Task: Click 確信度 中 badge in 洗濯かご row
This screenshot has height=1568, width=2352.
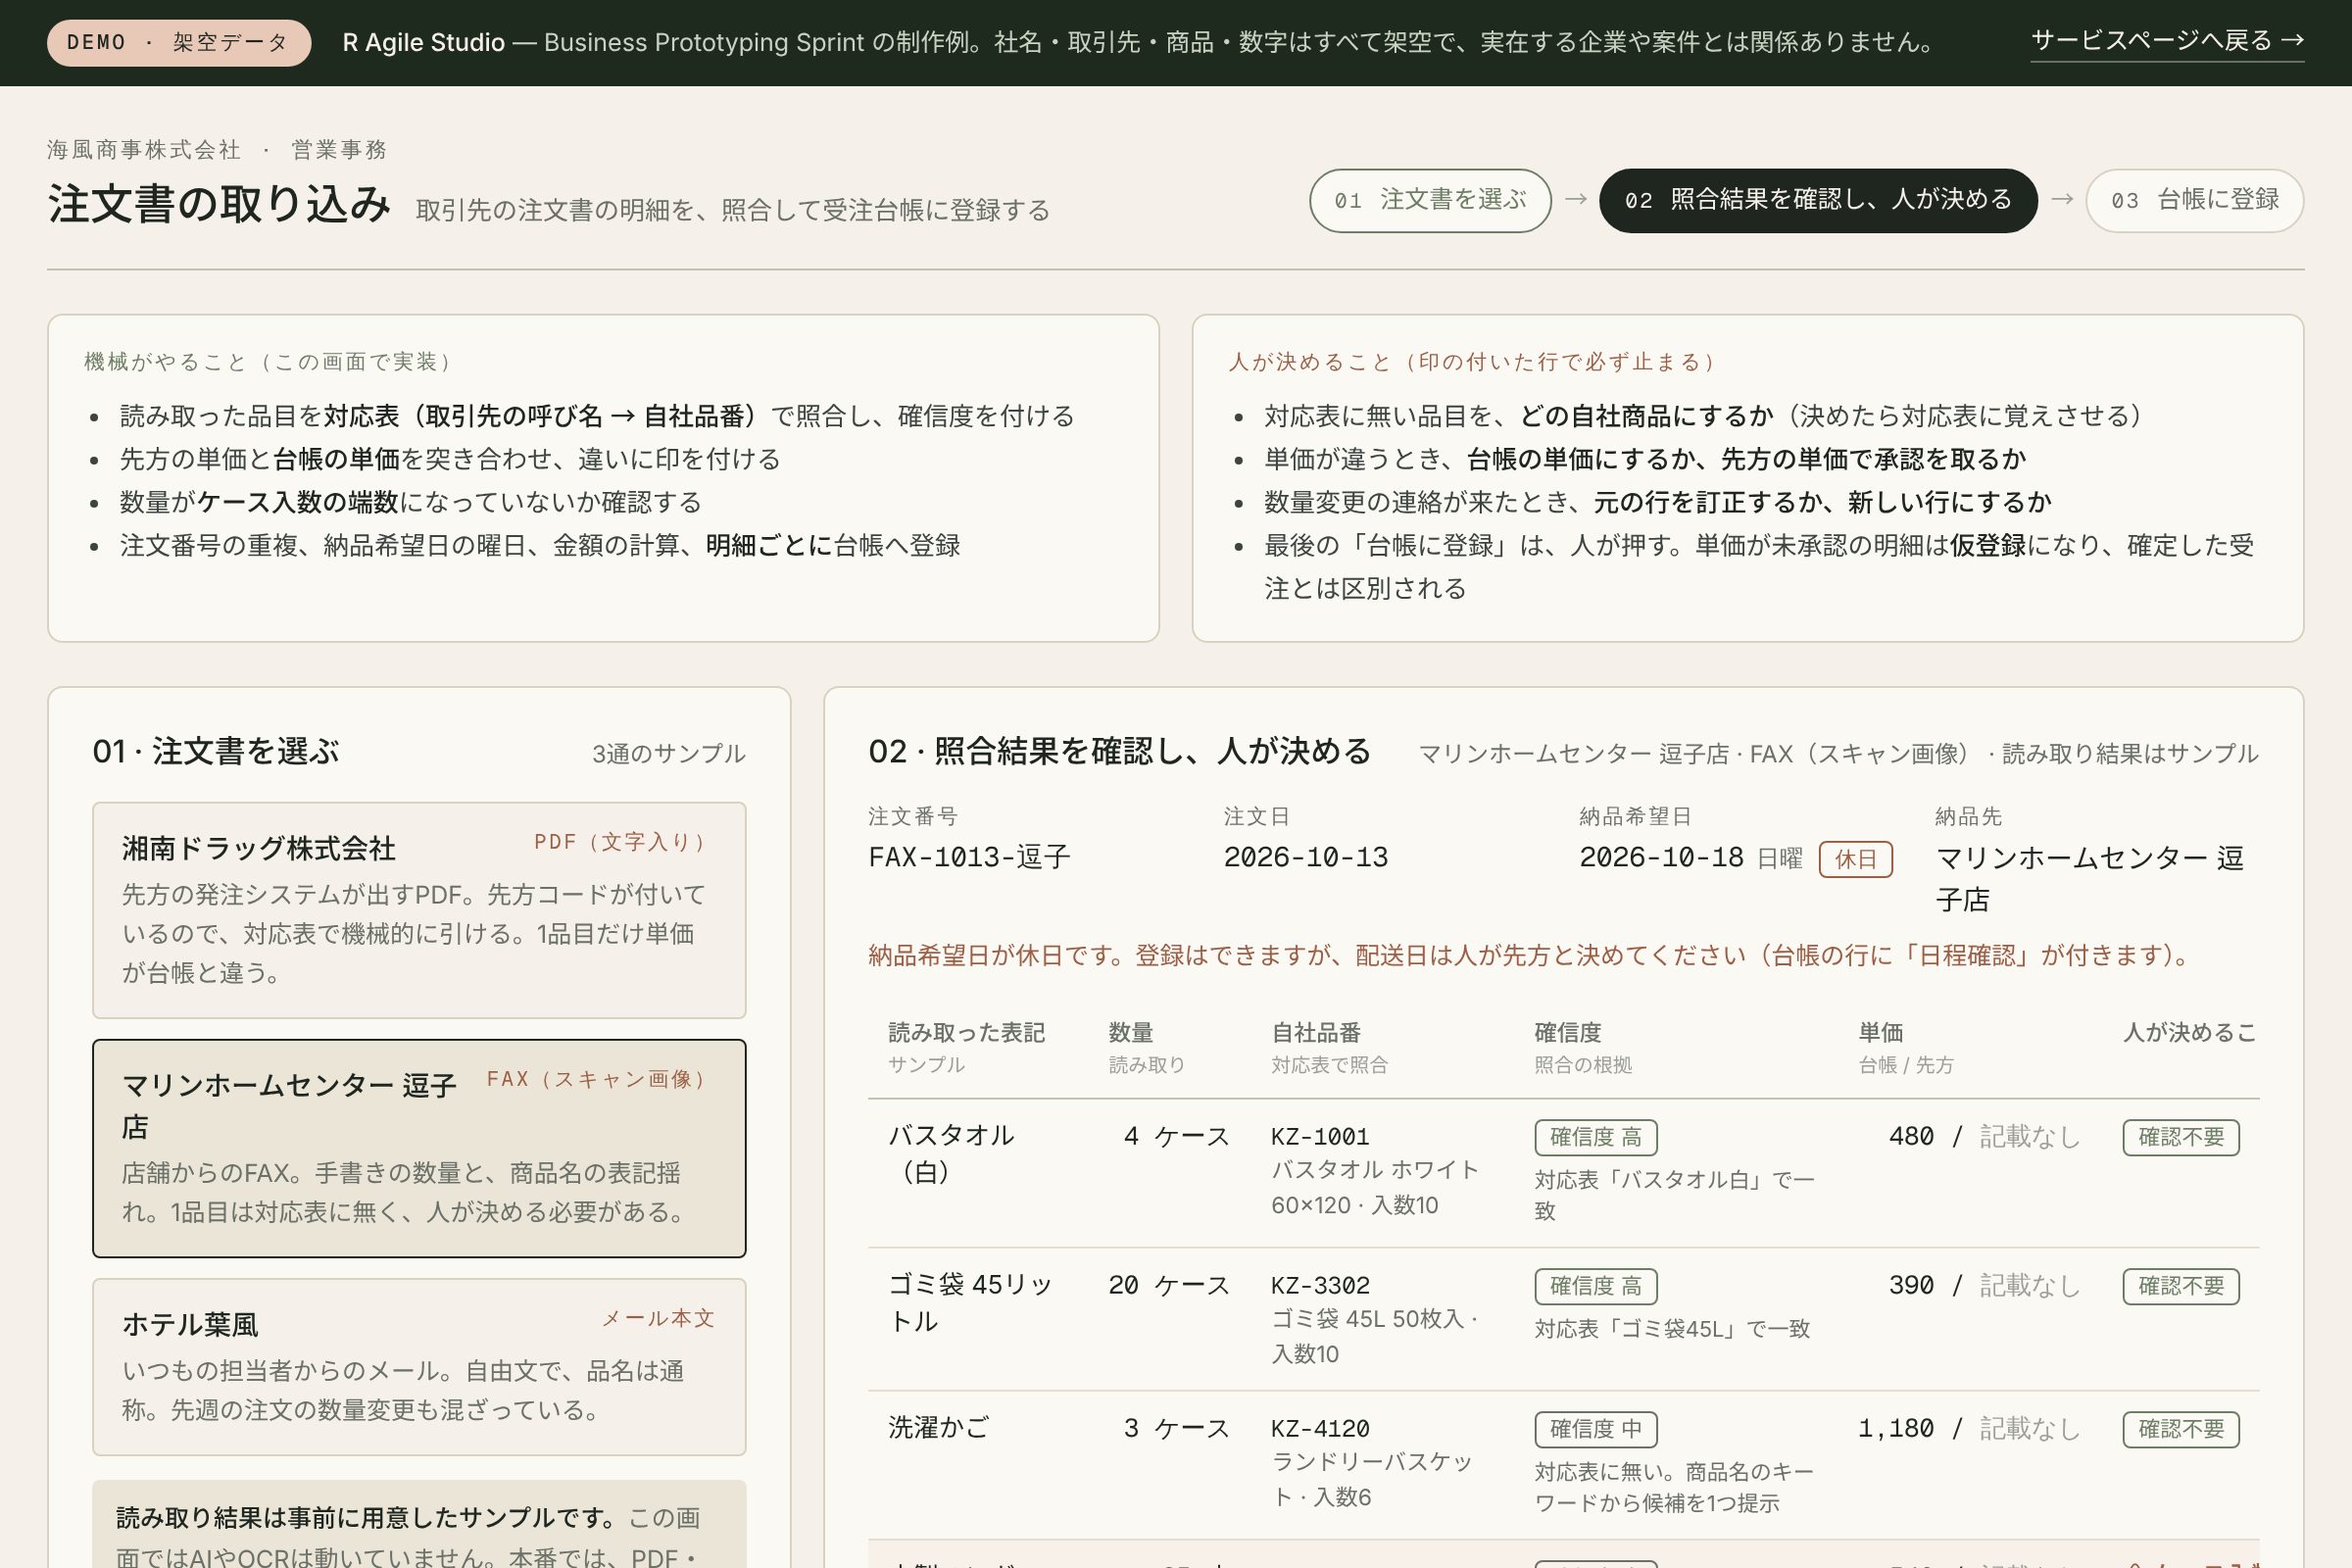Action: [x=1596, y=1429]
